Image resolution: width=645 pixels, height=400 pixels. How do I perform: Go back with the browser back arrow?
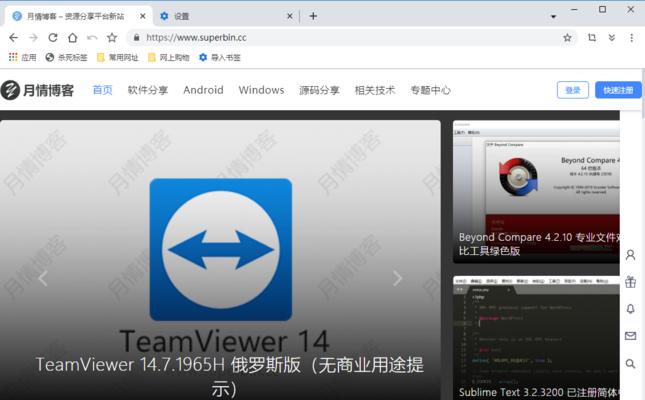[14, 38]
